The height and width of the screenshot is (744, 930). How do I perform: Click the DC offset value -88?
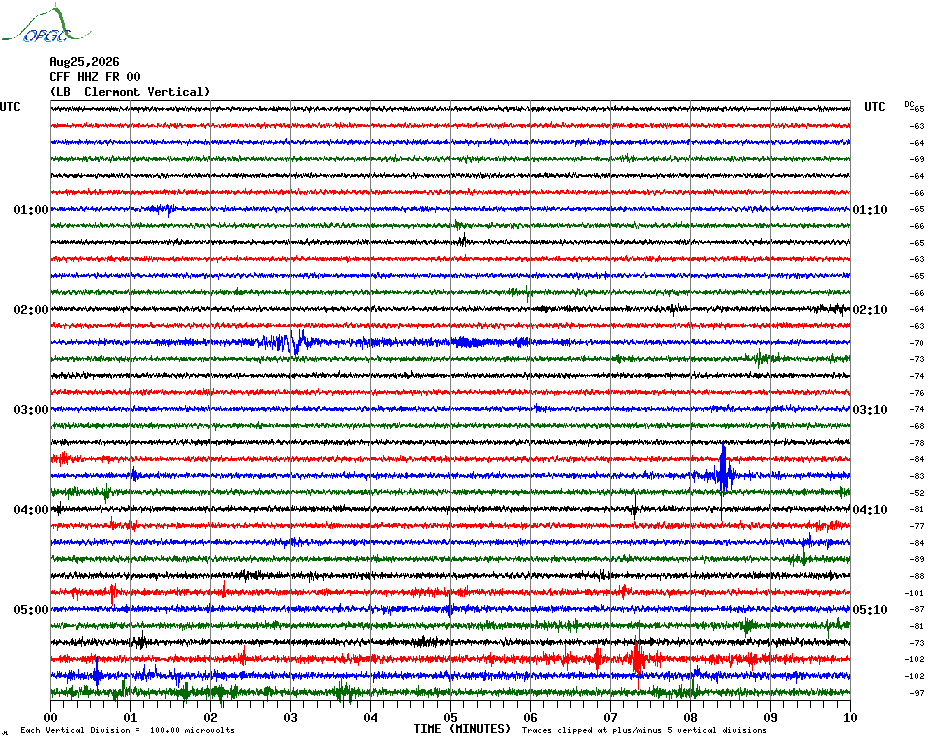(x=918, y=576)
